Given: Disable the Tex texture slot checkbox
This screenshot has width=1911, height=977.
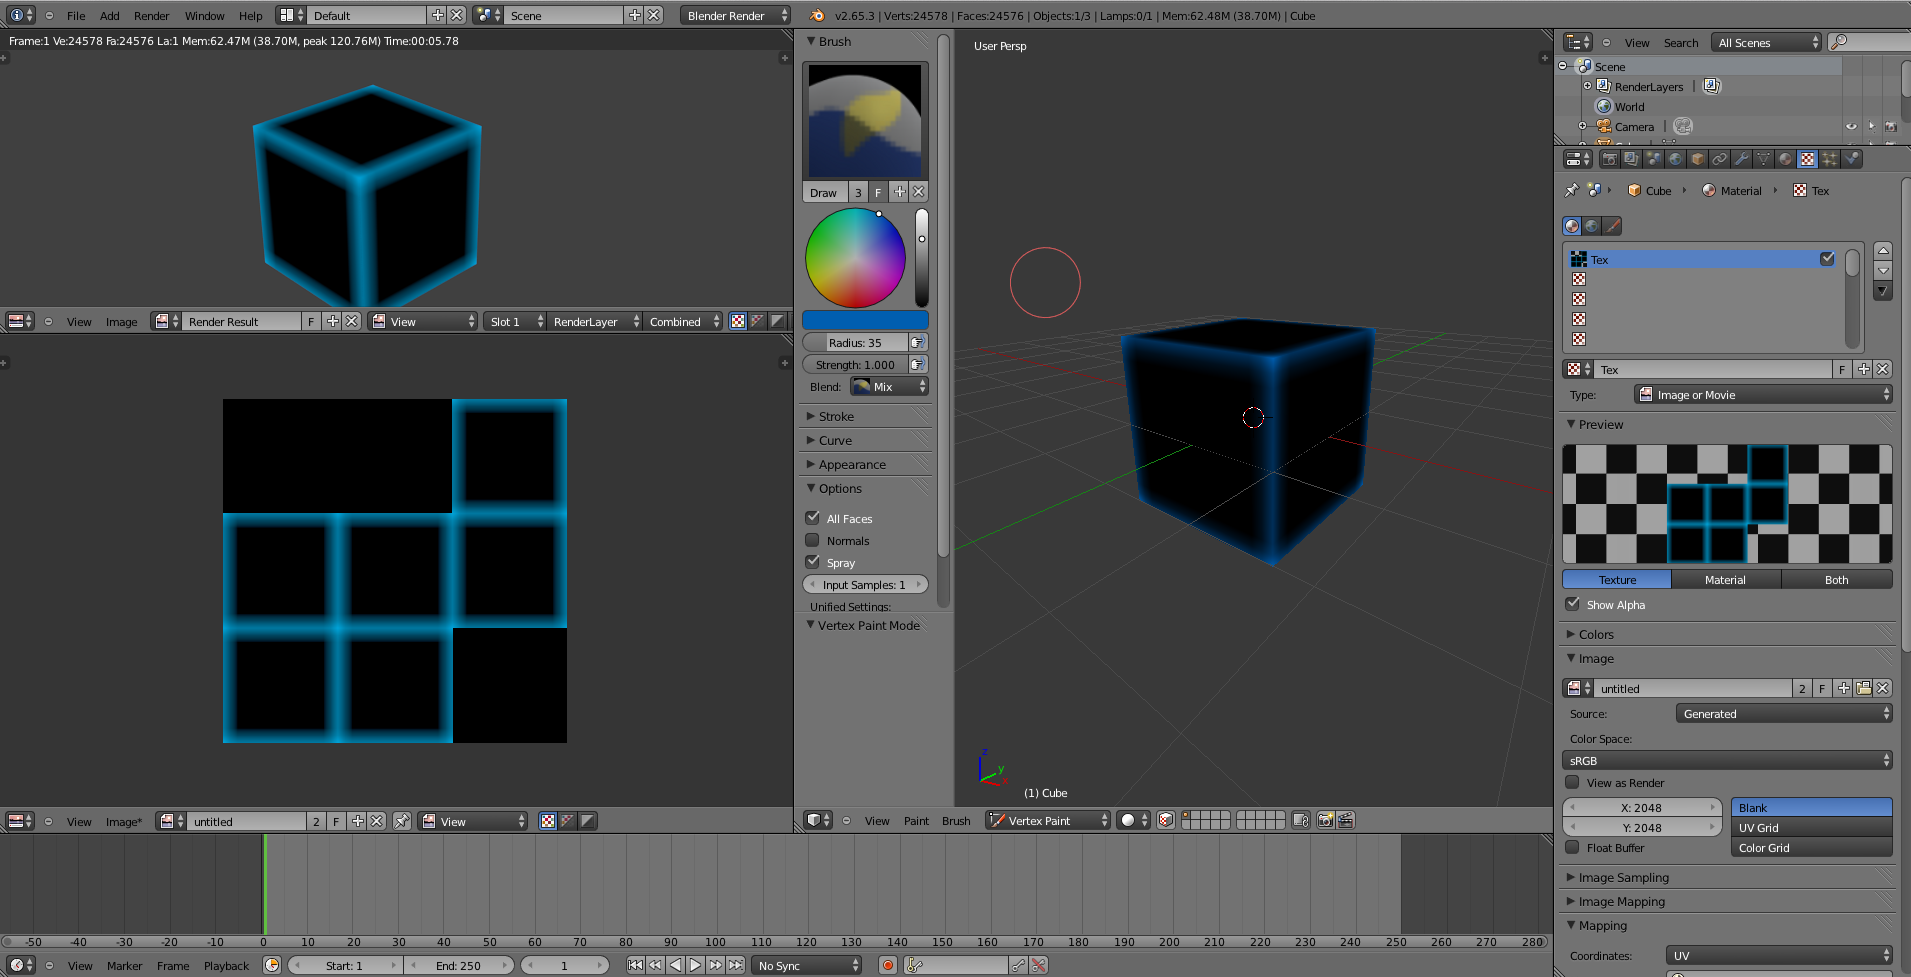Looking at the screenshot, I should pos(1827,258).
